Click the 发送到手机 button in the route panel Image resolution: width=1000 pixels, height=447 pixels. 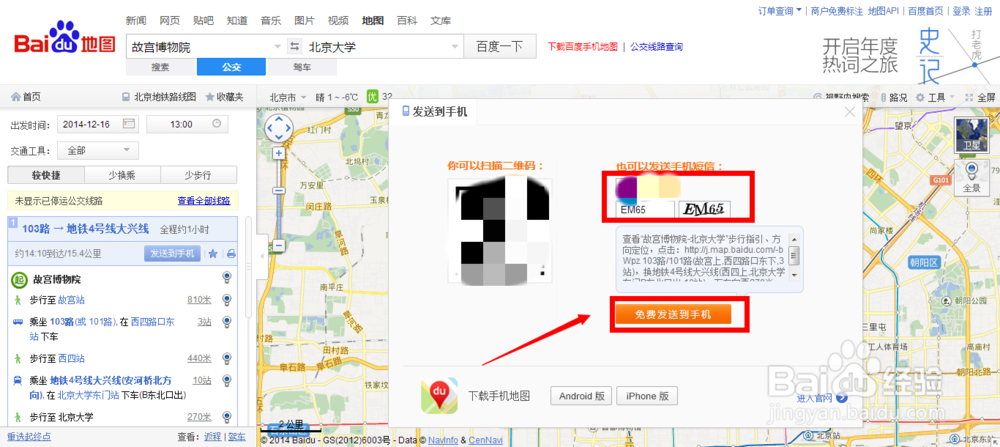[172, 253]
